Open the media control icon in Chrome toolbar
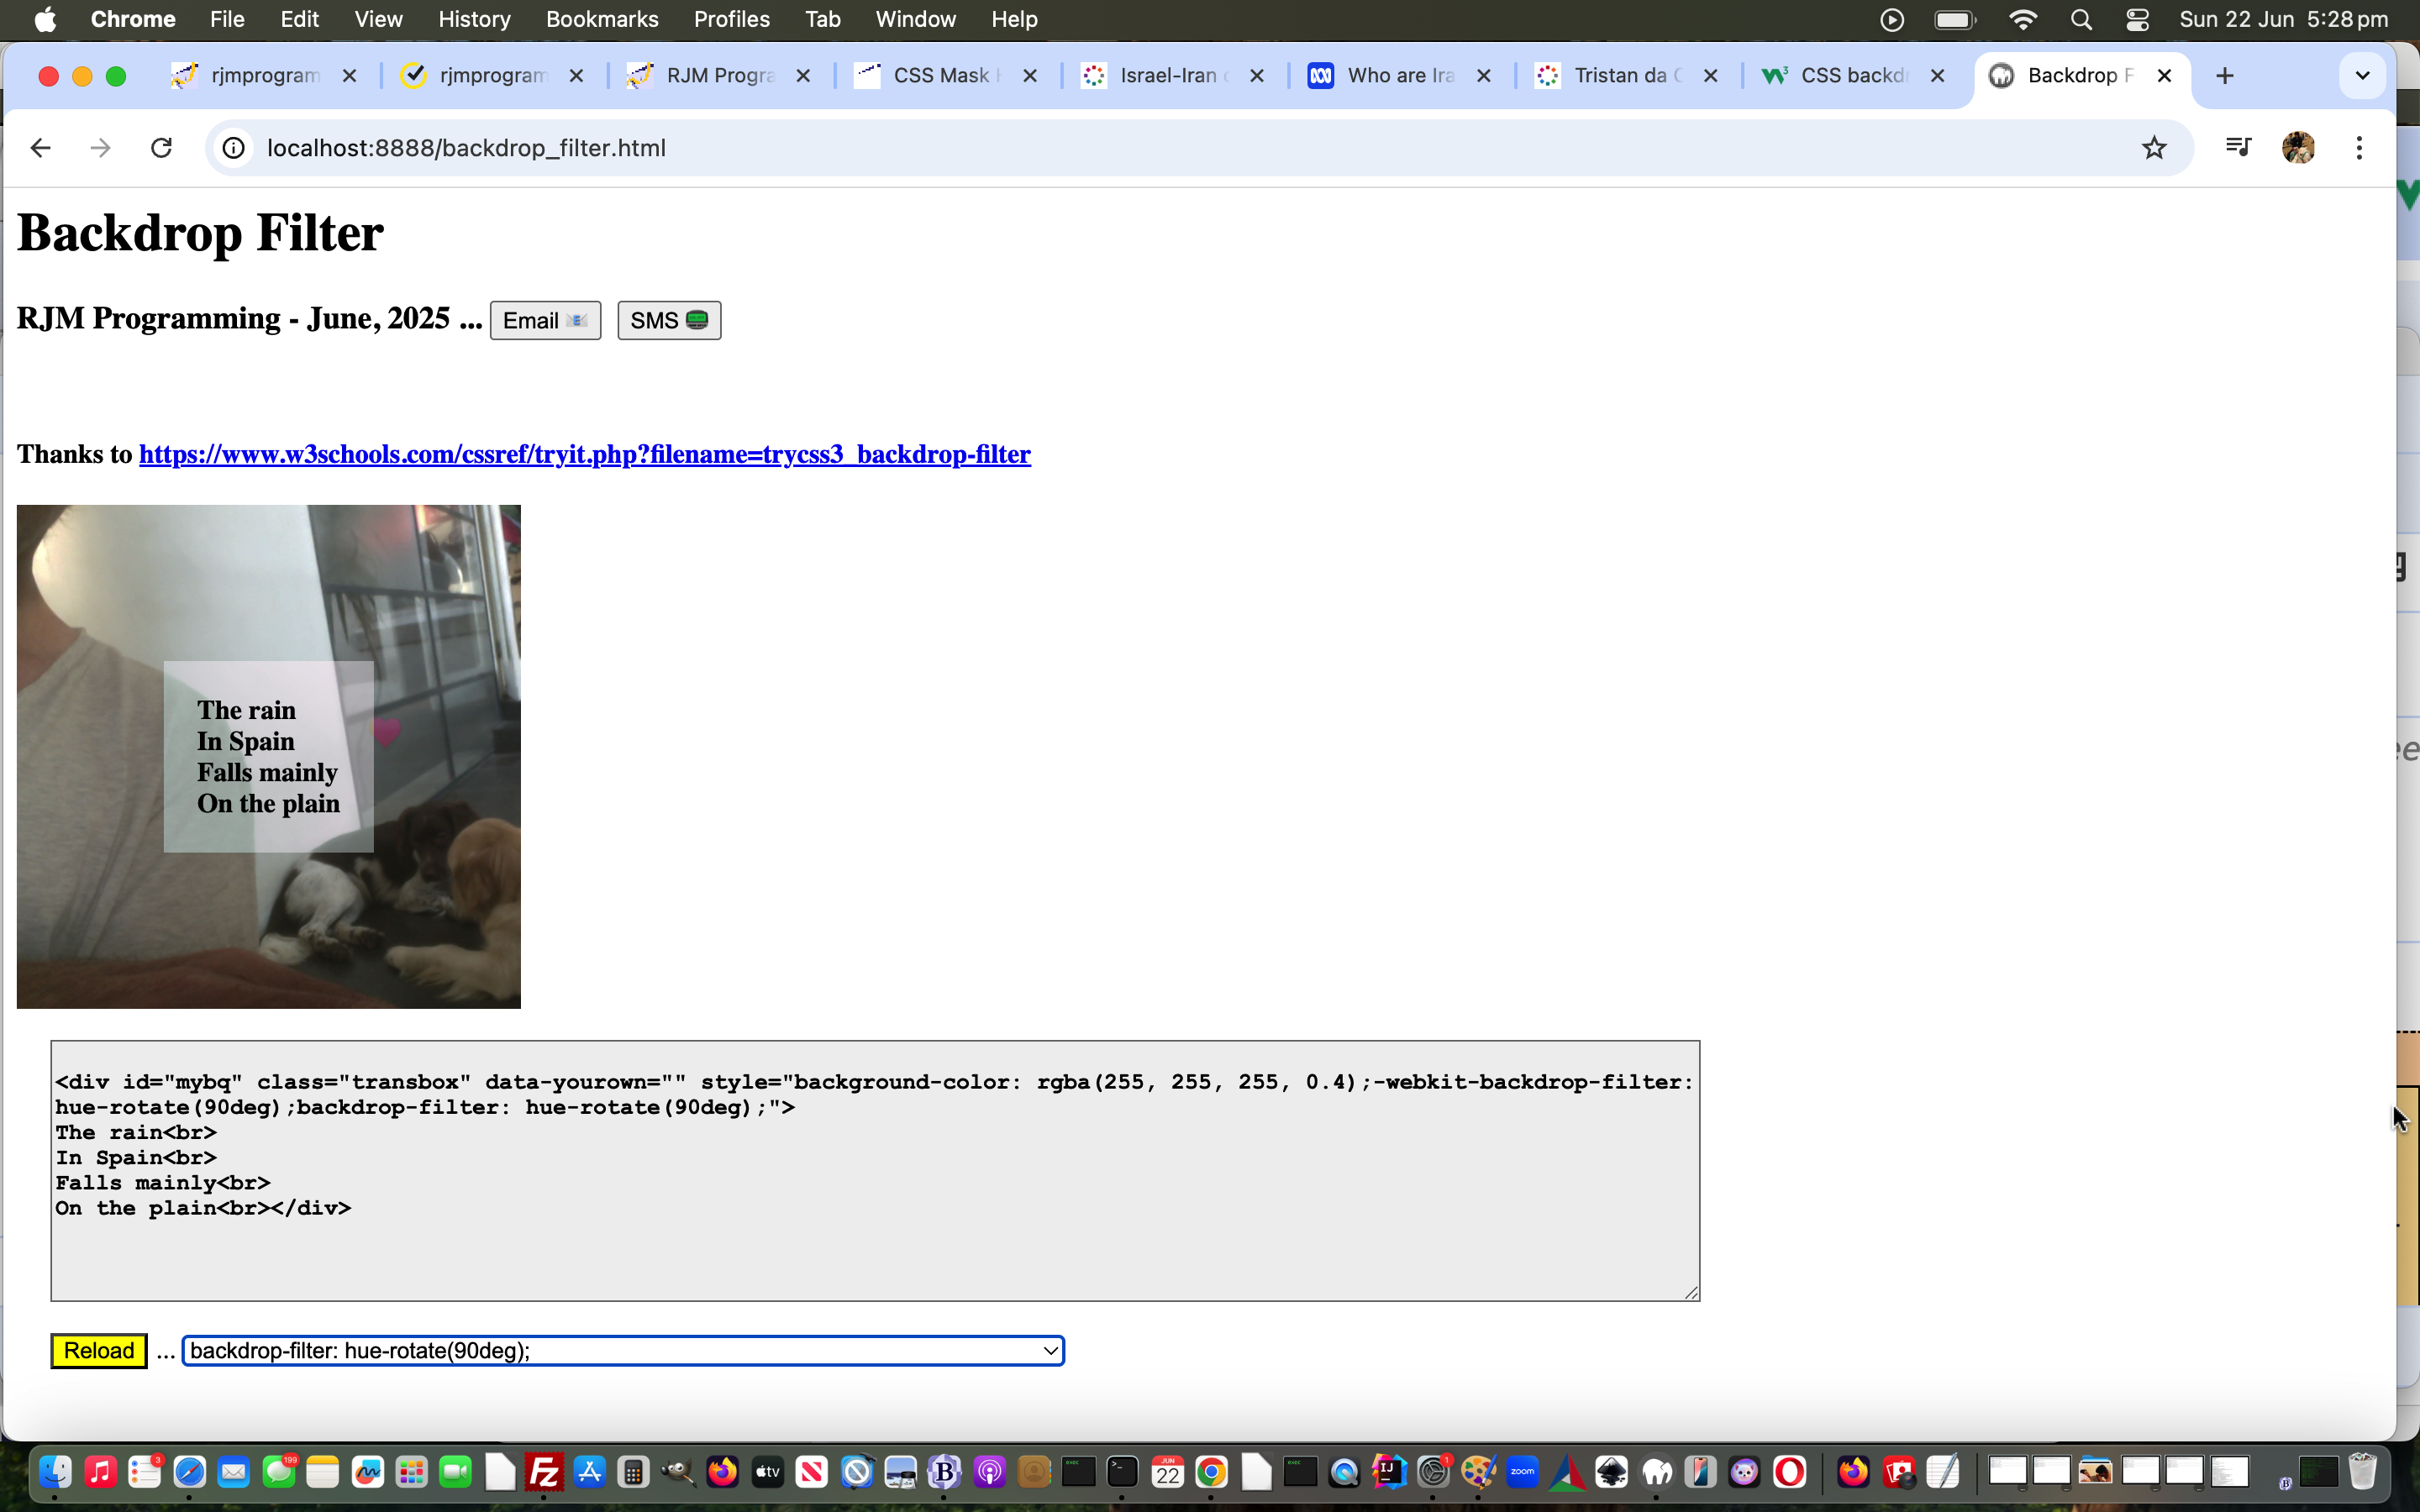2420x1512 pixels. (x=2238, y=148)
